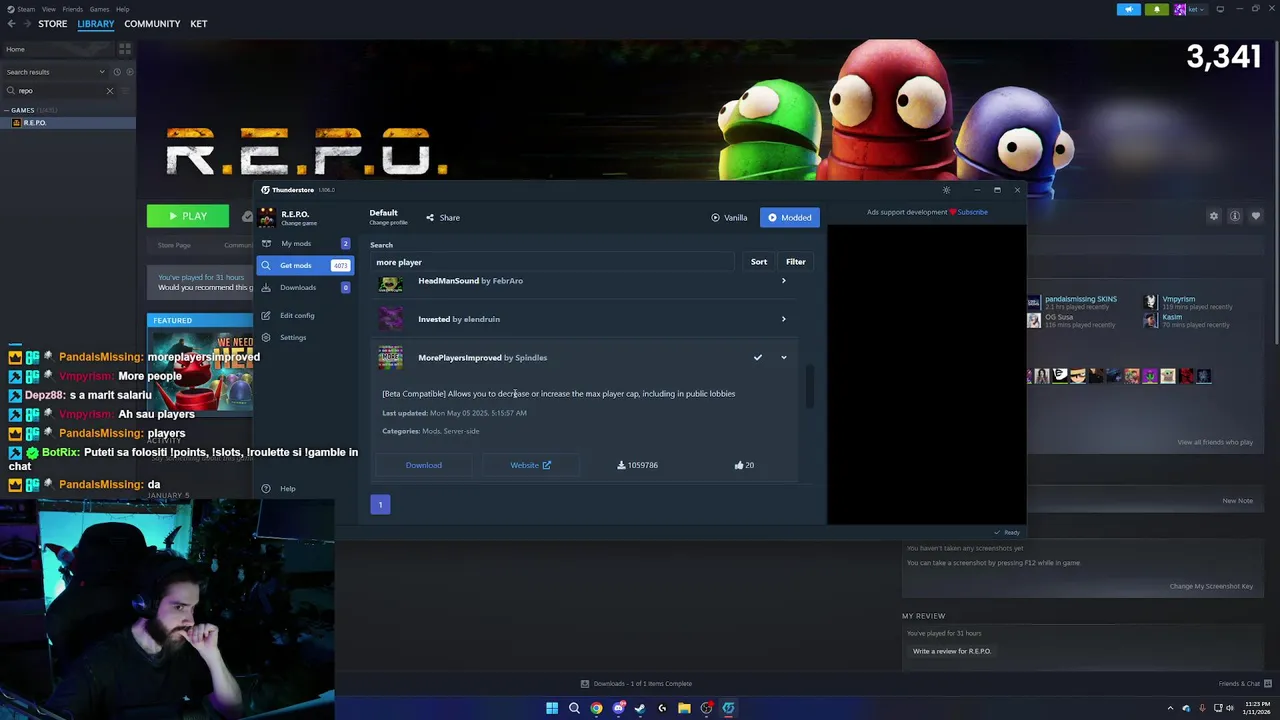The image size is (1280, 720).
Task: Navigate forward with Steam forward arrow
Action: (26, 23)
